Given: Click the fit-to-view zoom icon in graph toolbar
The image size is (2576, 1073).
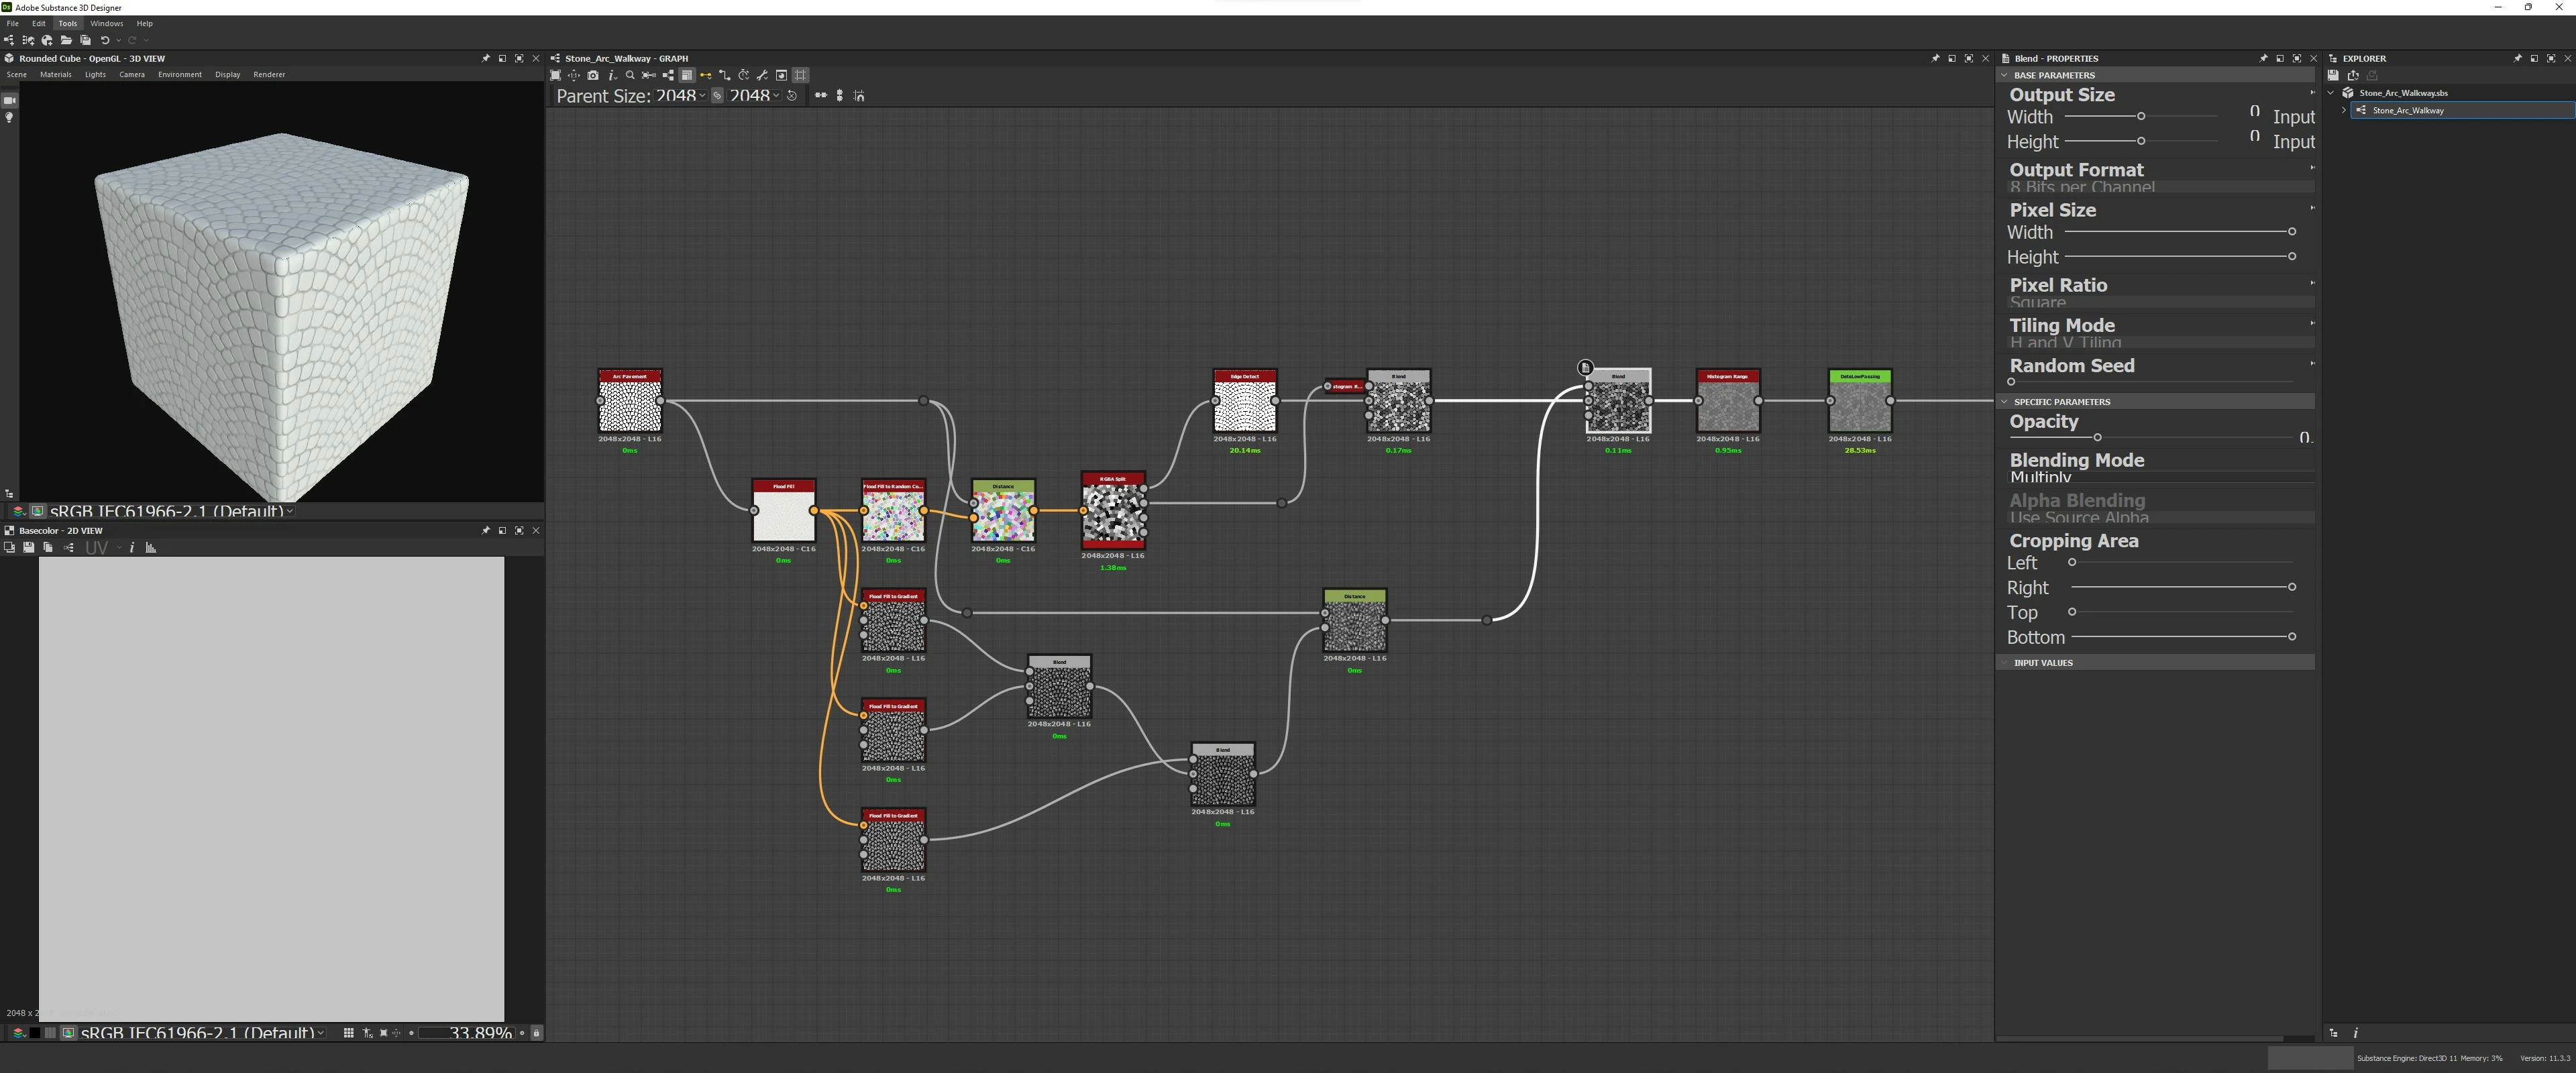Looking at the screenshot, I should click(556, 75).
